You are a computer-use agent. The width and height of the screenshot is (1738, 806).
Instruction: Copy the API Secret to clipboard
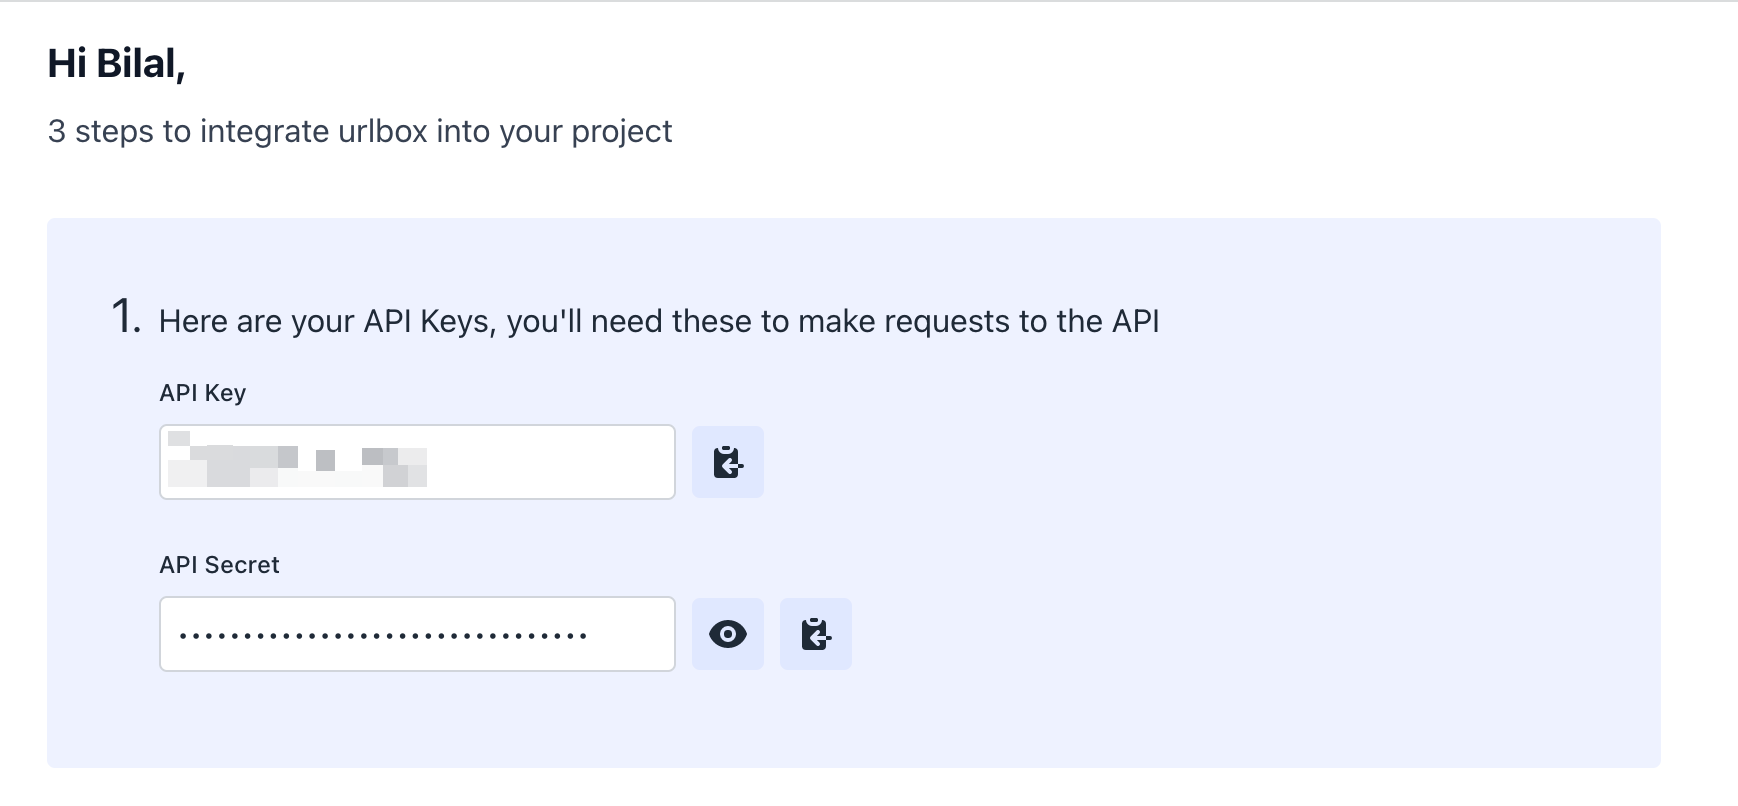[815, 634]
